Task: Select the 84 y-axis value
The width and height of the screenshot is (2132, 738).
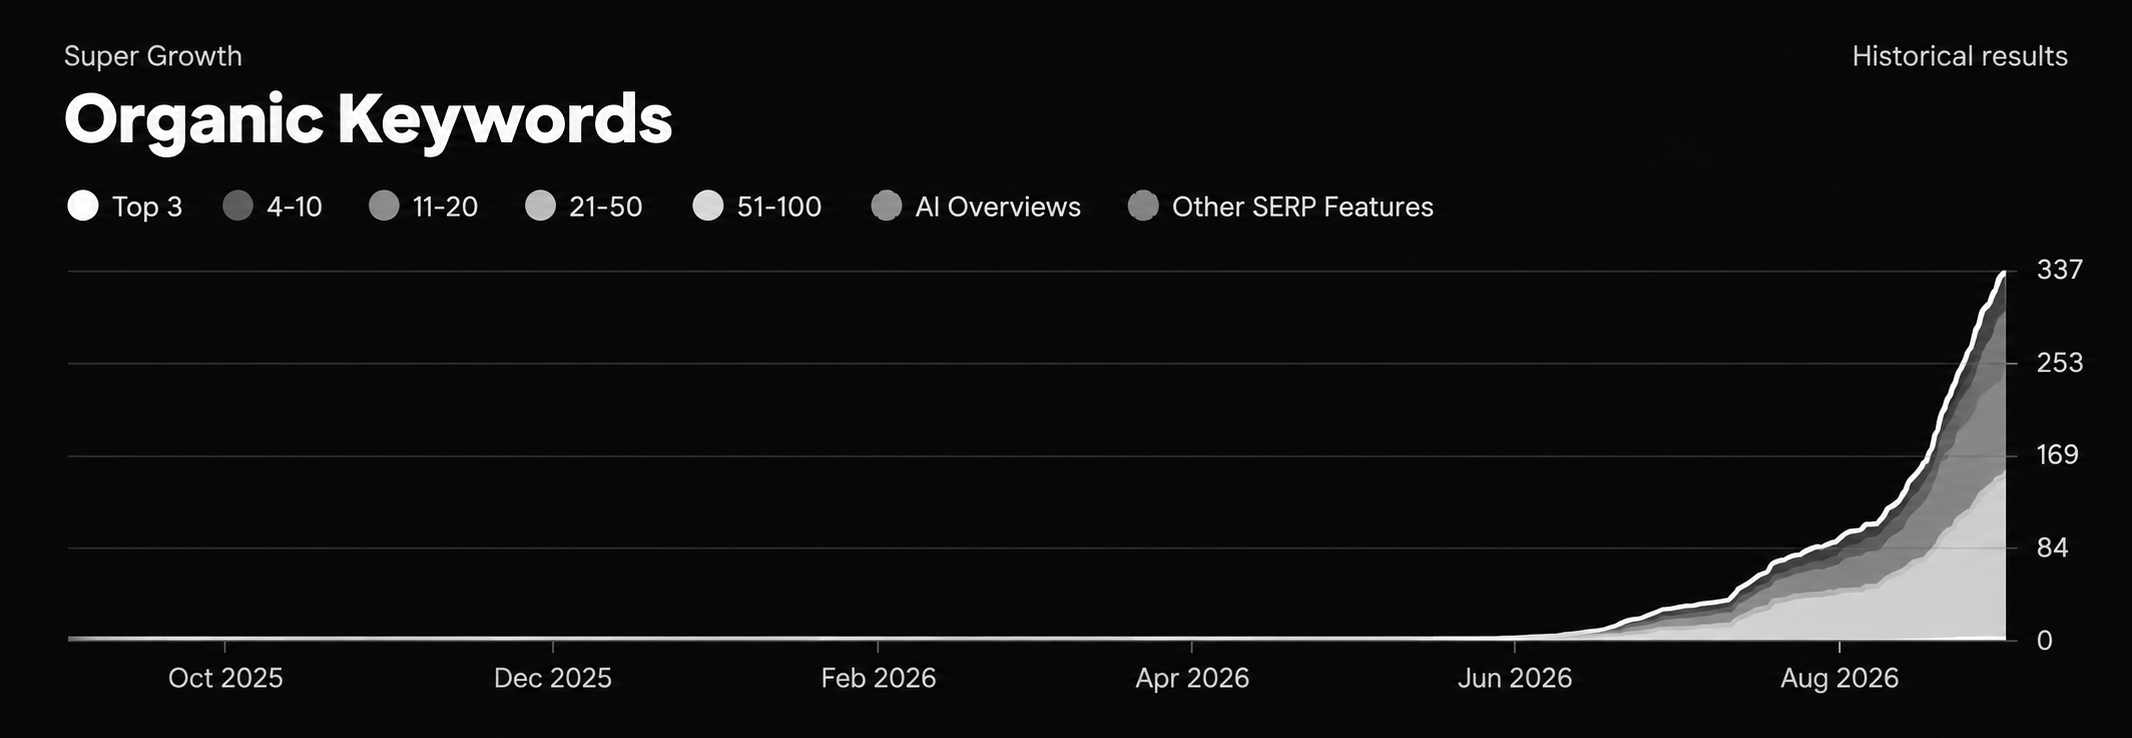Action: 2052,548
